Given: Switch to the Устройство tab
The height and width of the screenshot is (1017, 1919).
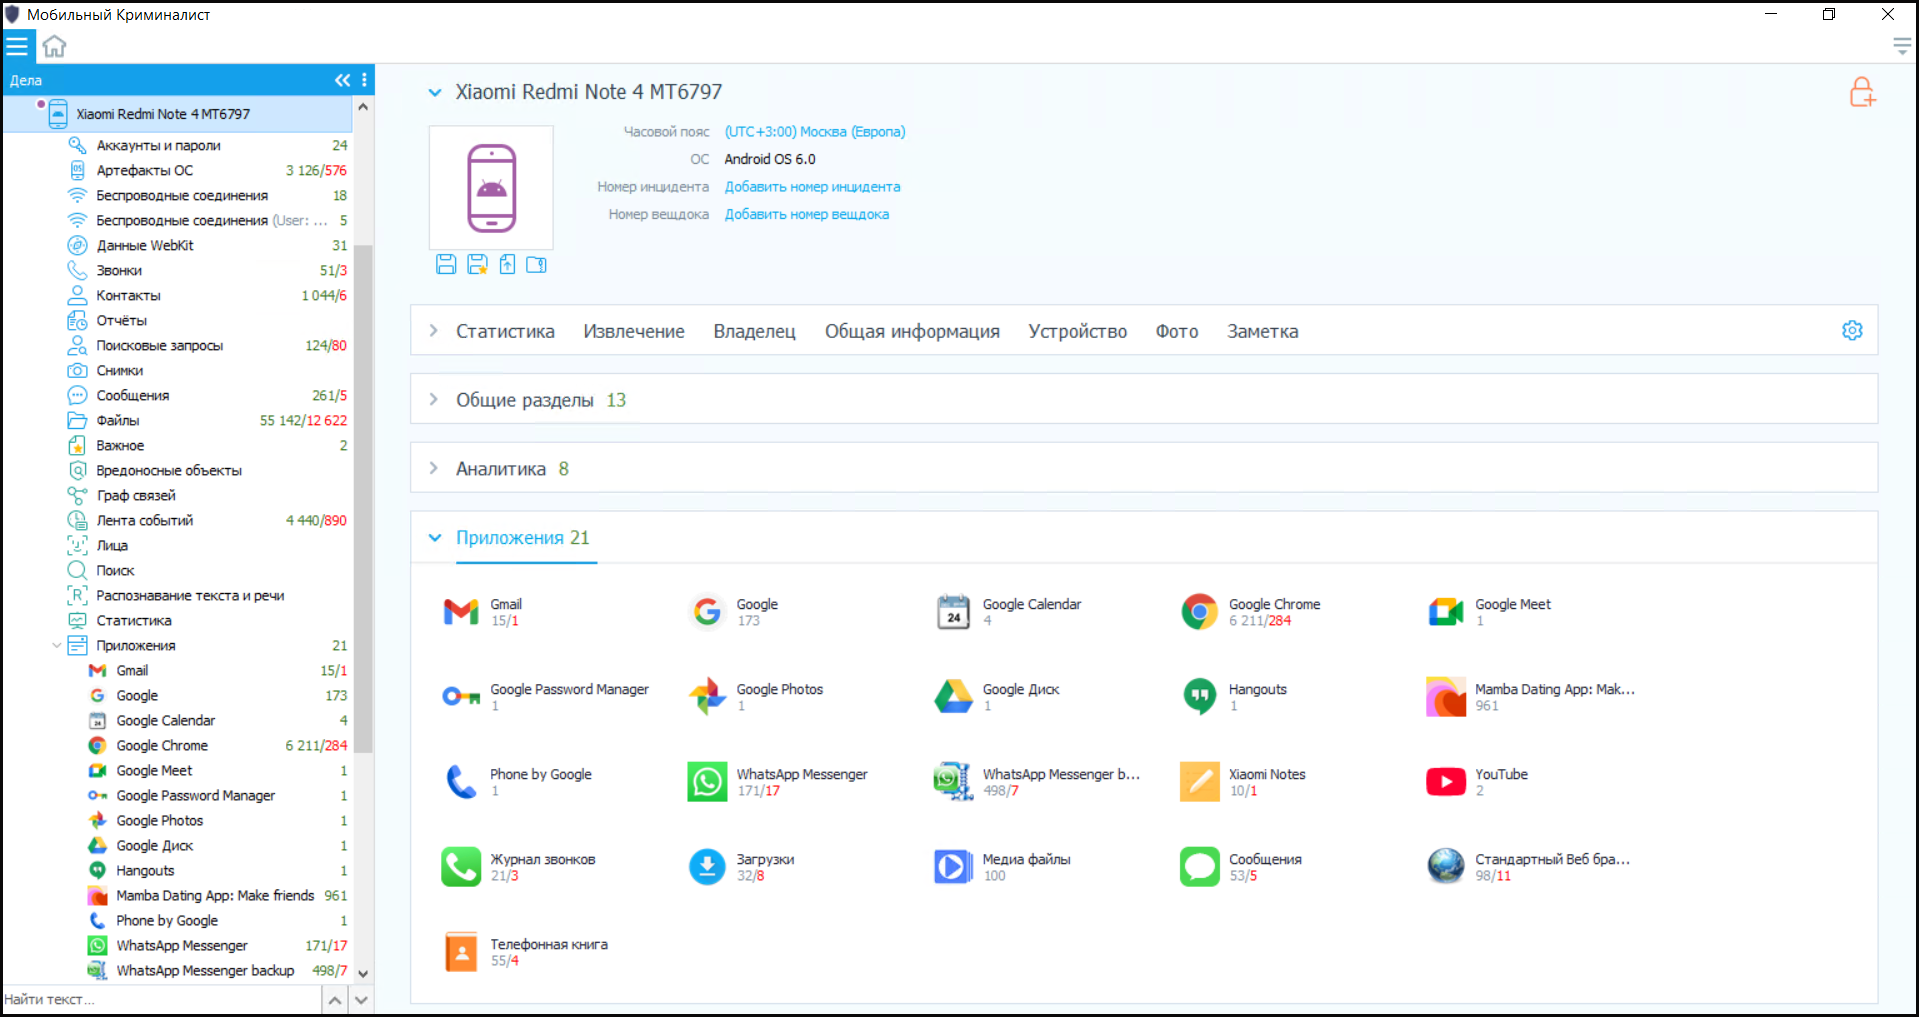Looking at the screenshot, I should (1077, 331).
